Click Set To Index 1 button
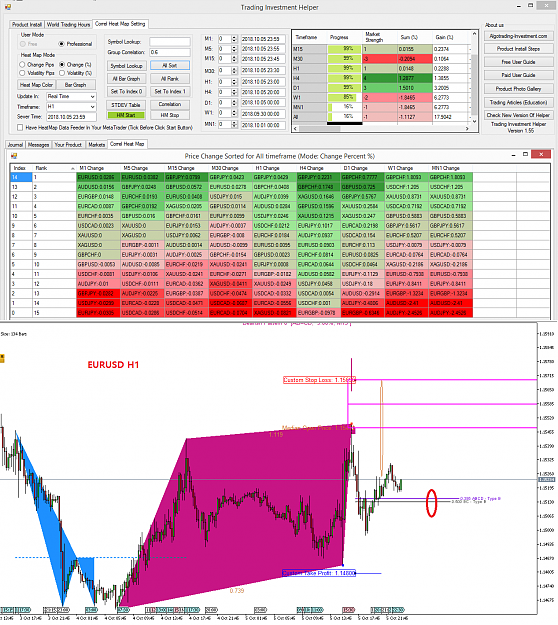 (170, 92)
